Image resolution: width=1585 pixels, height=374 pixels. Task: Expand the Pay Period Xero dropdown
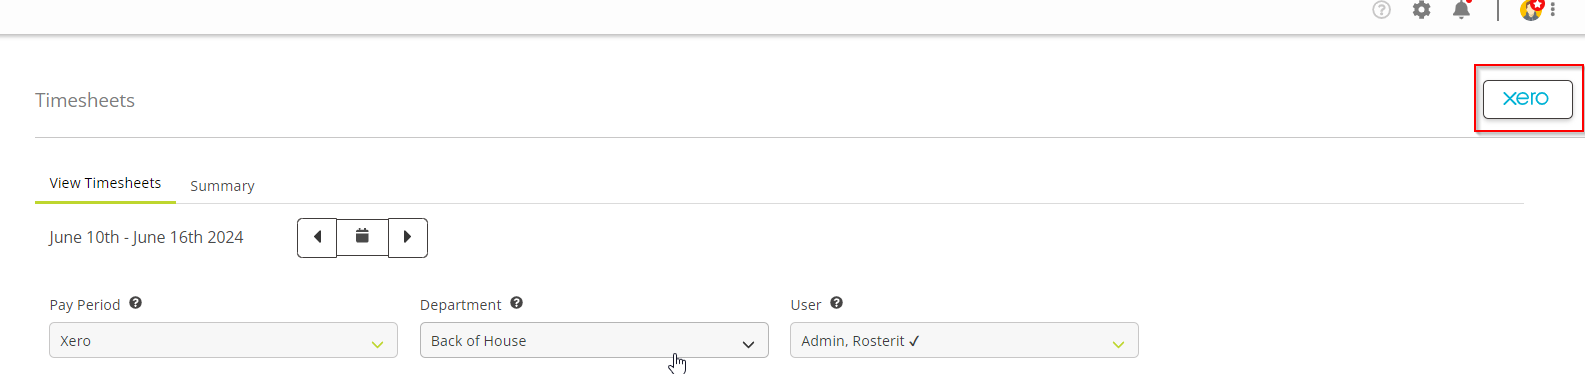click(x=223, y=340)
